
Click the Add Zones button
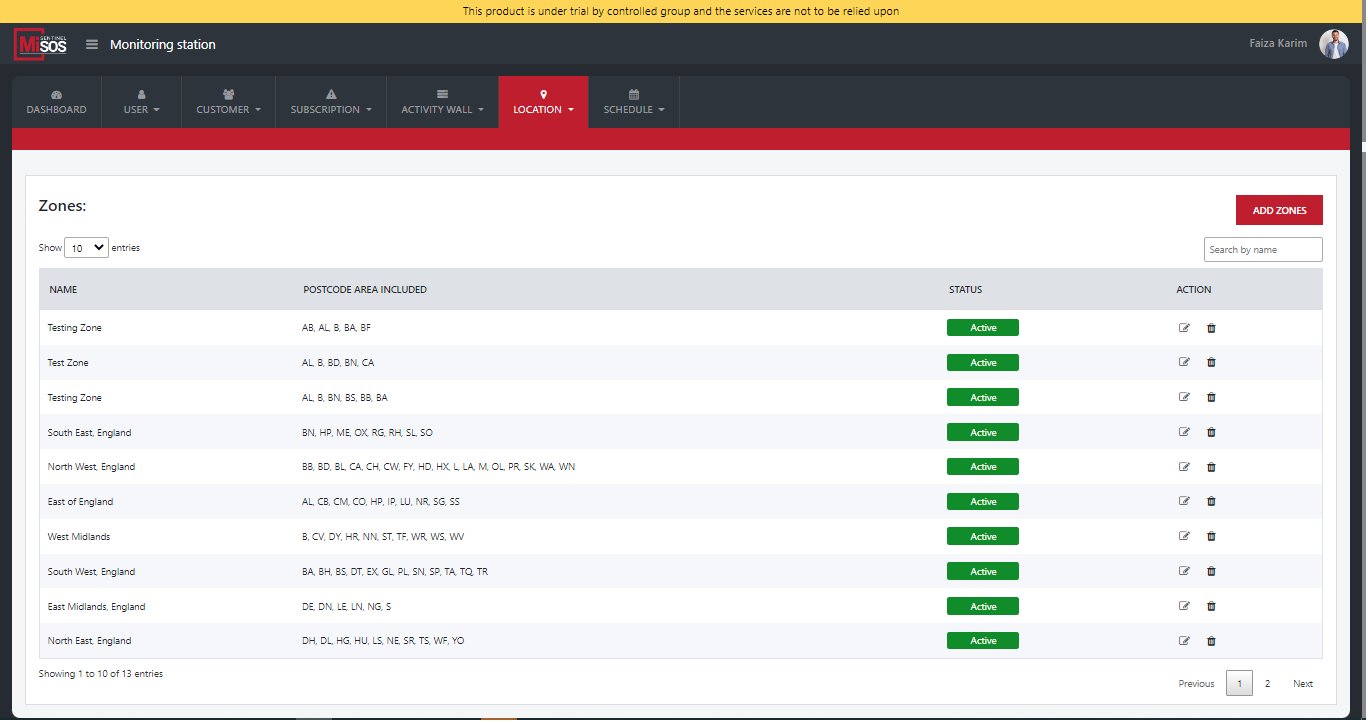1279,210
